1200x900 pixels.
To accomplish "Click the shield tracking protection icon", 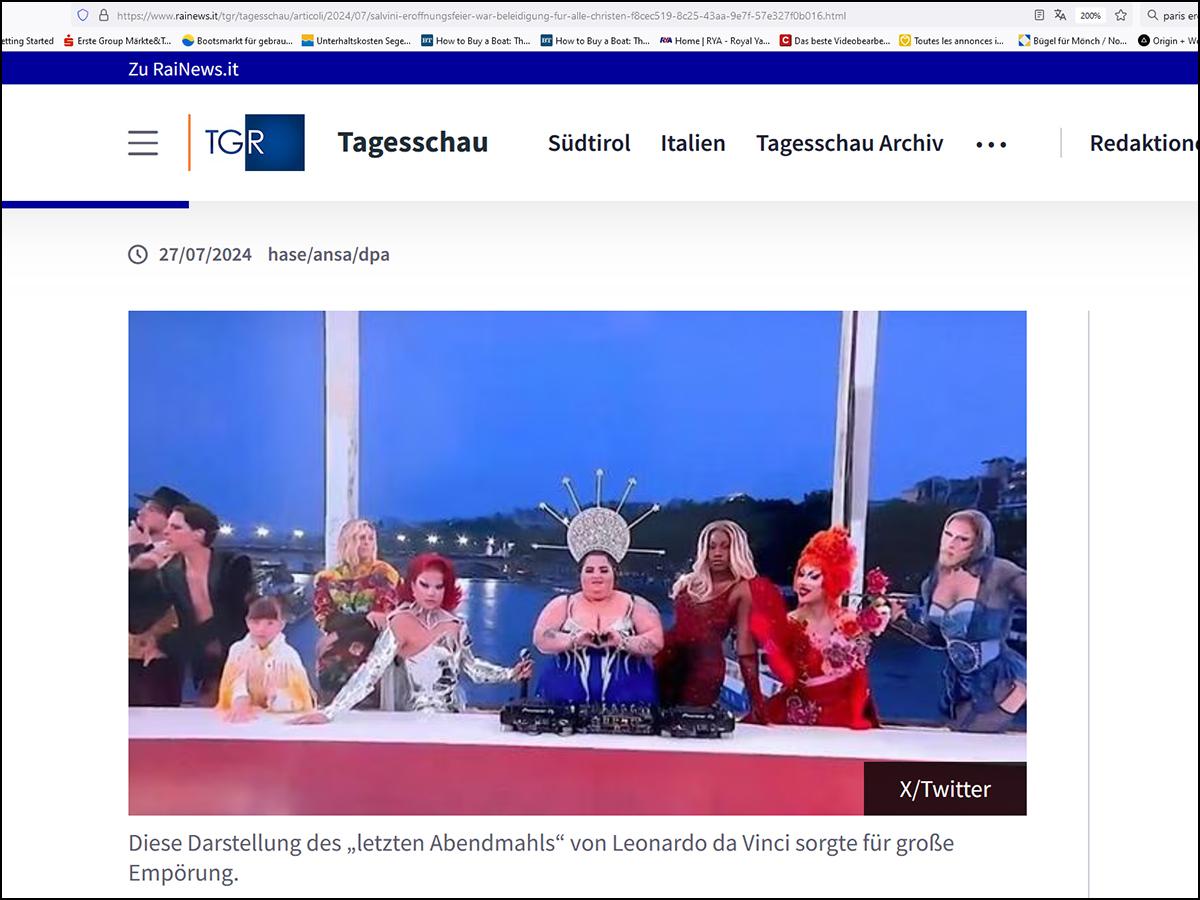I will 83,16.
